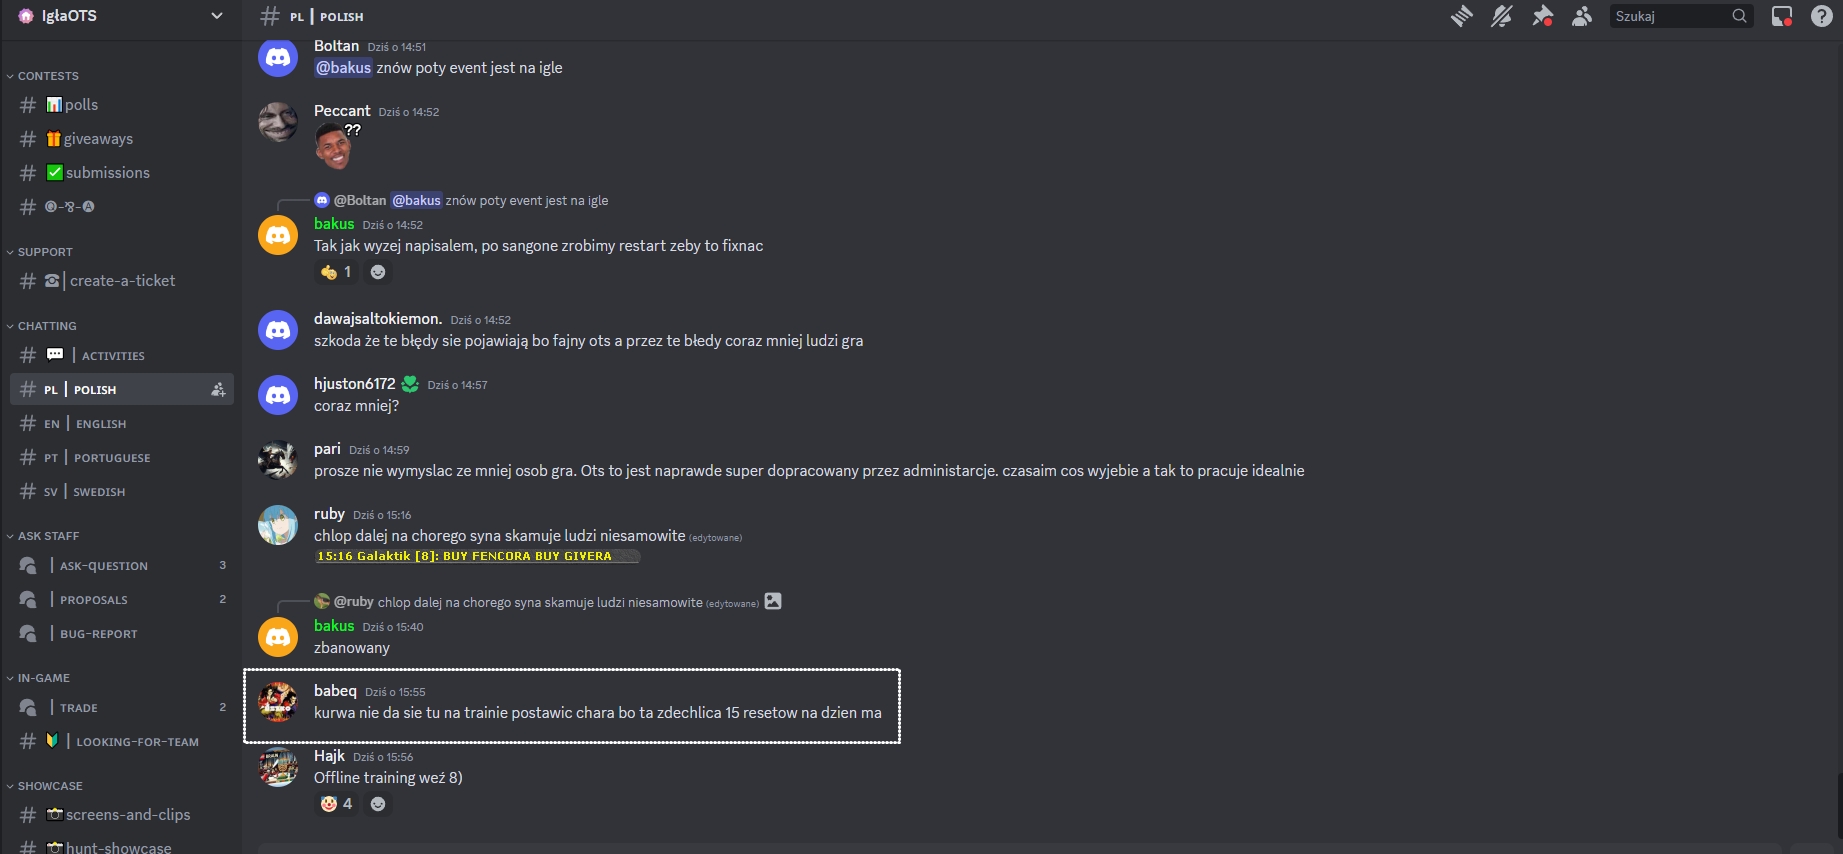Click the Szukaj search field
Screen dimensions: 1843x854
click(1670, 16)
